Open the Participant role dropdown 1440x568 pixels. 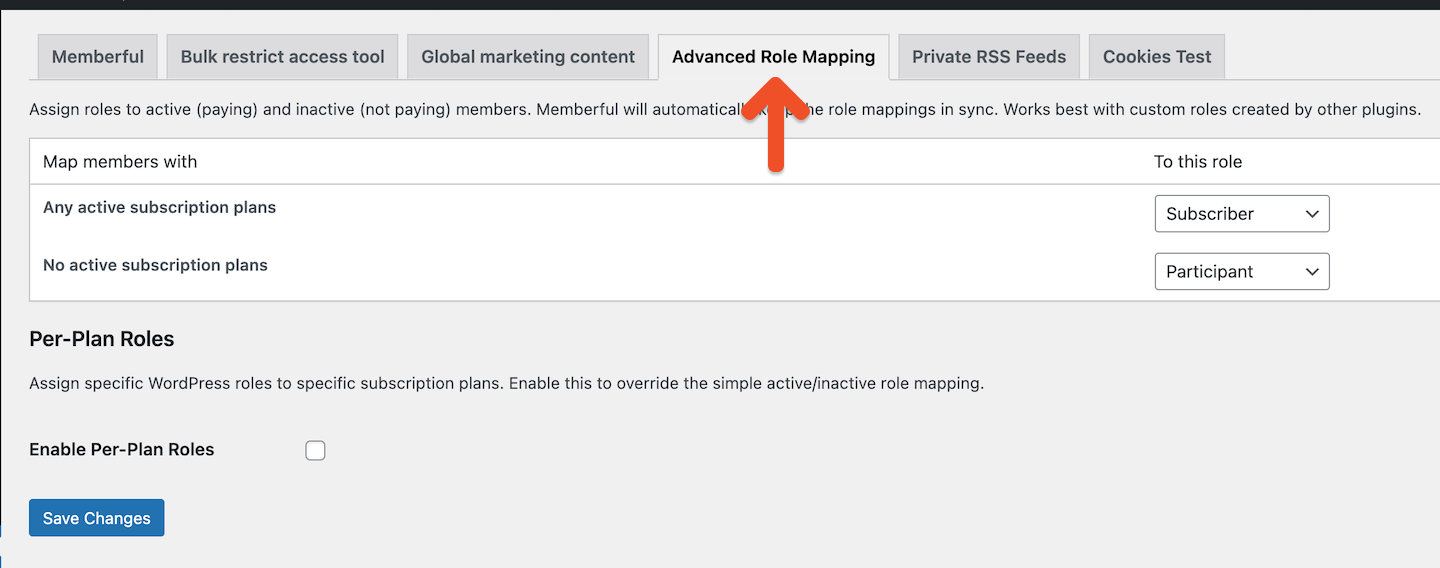[x=1242, y=272]
